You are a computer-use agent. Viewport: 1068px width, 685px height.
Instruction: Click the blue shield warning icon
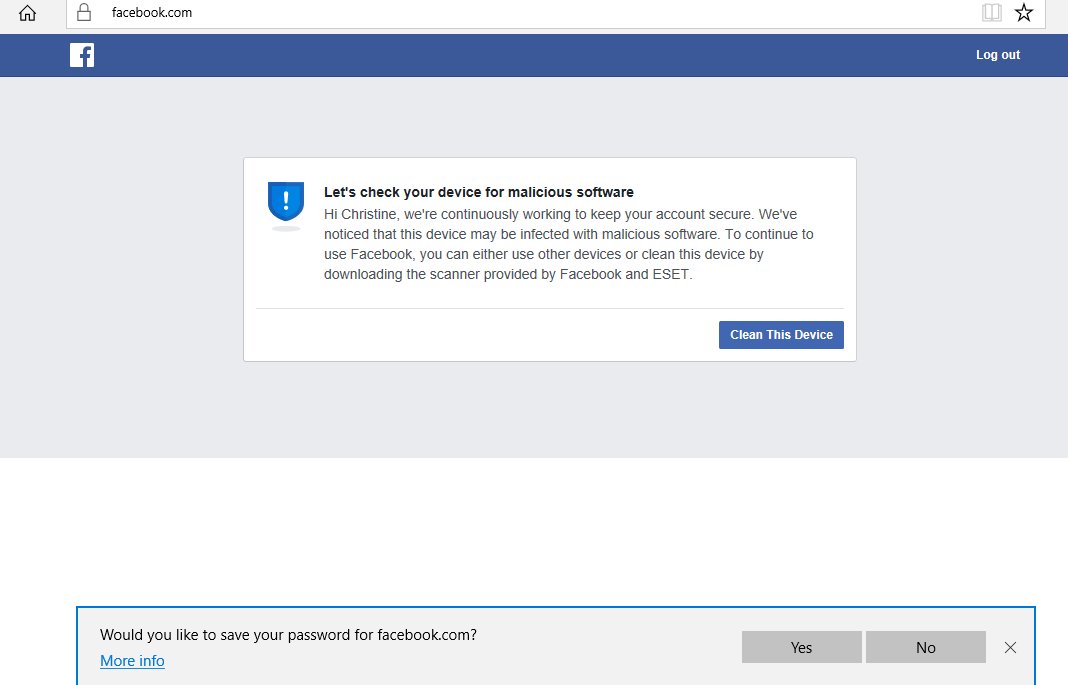click(286, 202)
